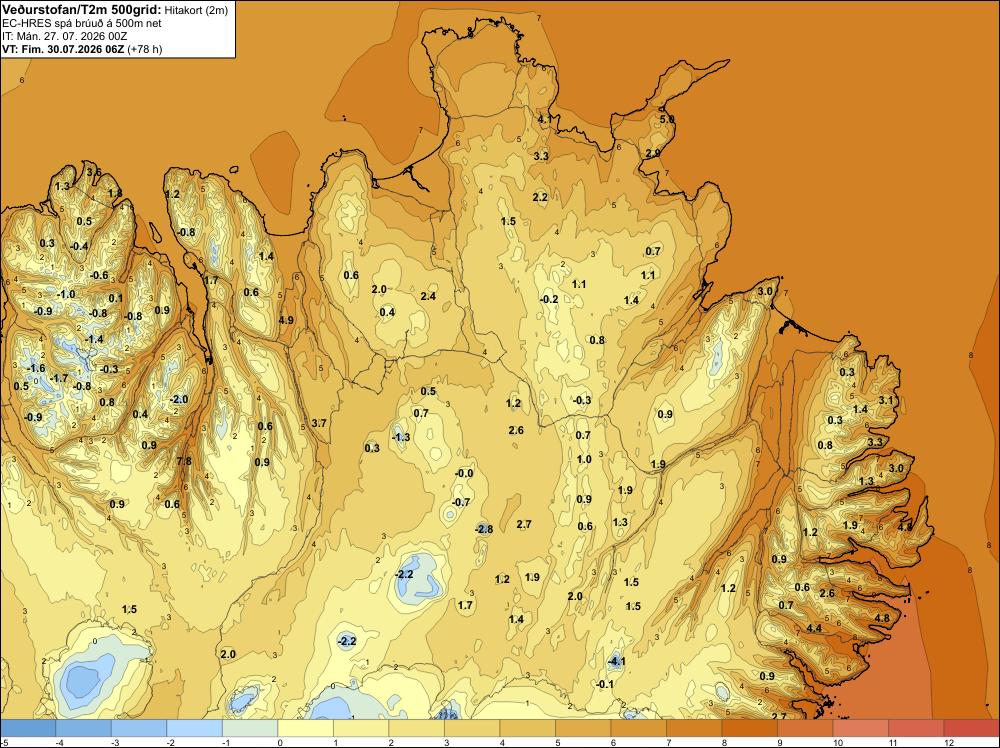Click the legend tick label "12"

click(948, 742)
